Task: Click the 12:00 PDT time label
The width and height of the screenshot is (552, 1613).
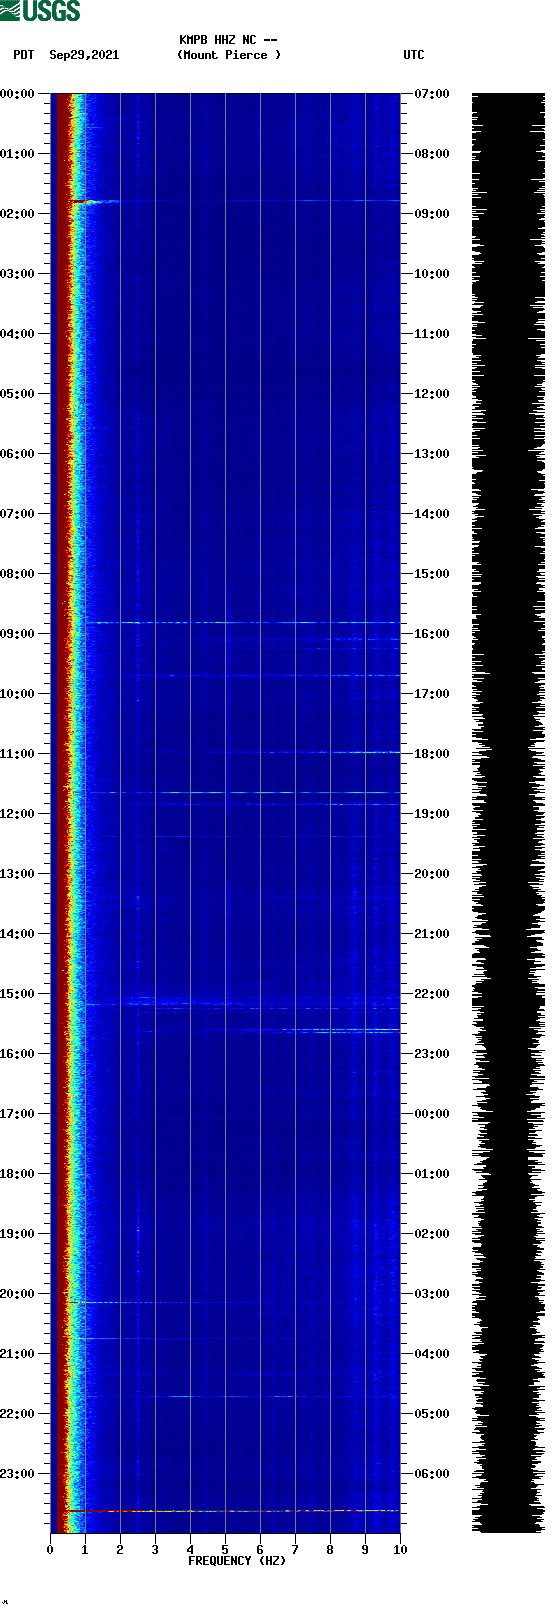Action: pyautogui.click(x=17, y=814)
